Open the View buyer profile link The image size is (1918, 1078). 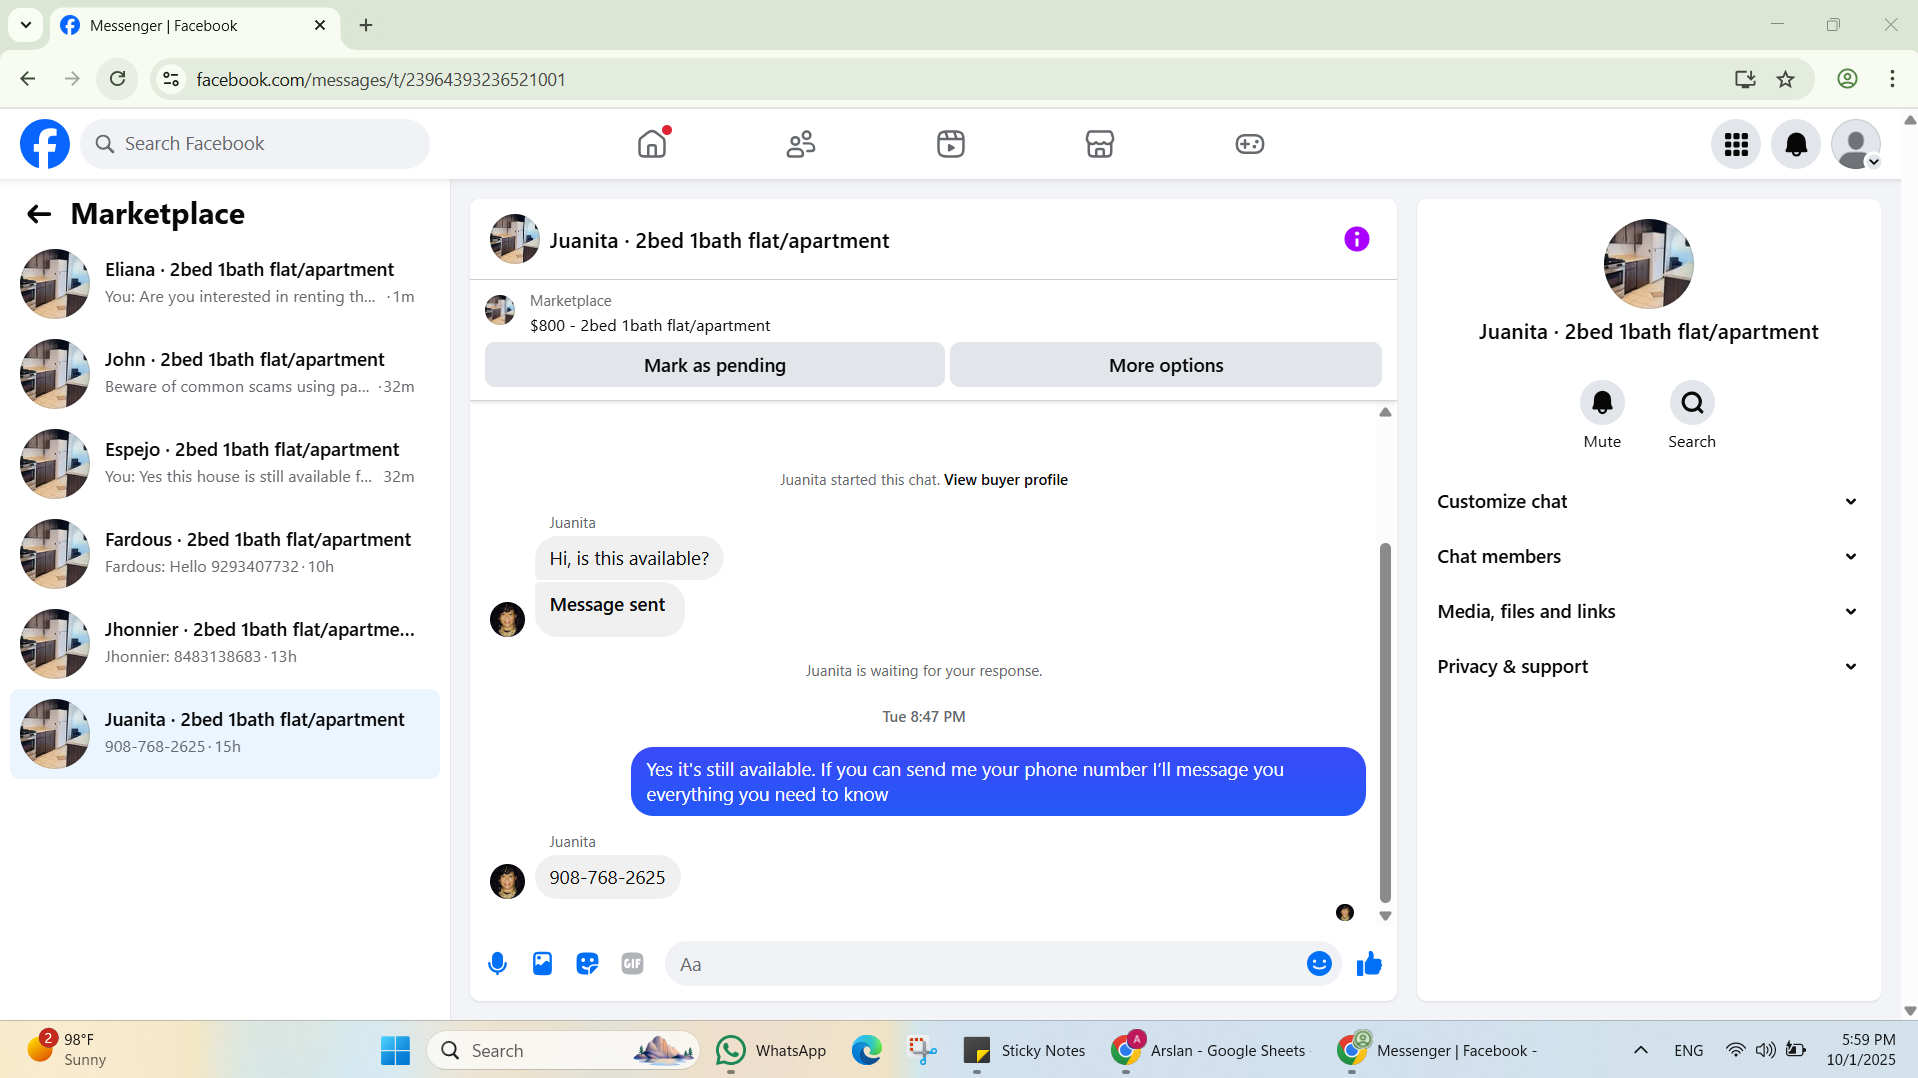(x=1006, y=480)
